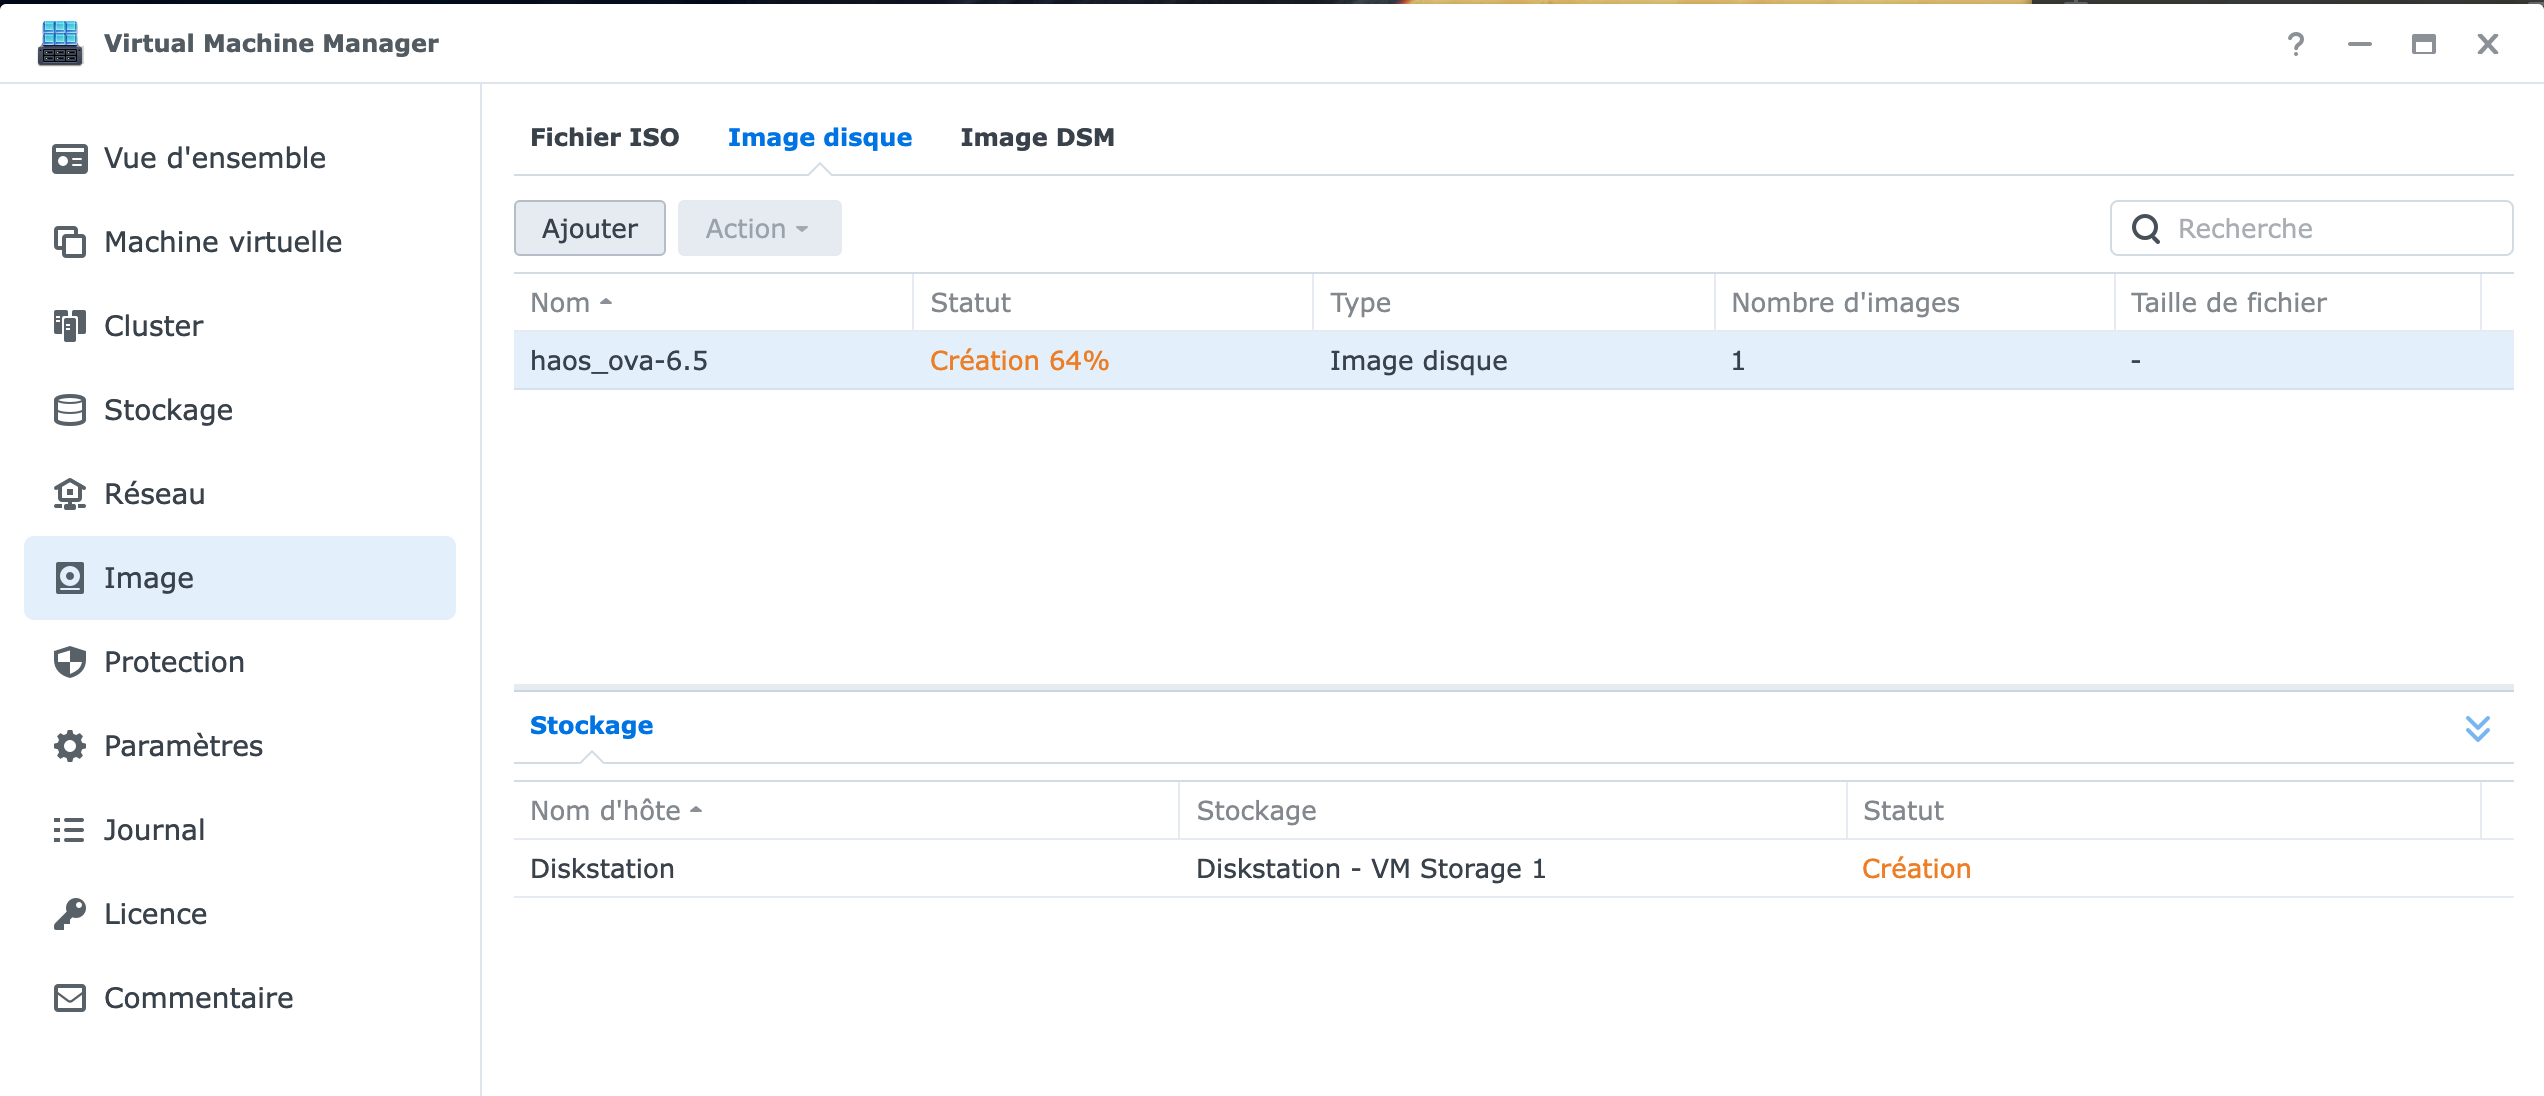Image resolution: width=2544 pixels, height=1096 pixels.
Task: Click the Protection shield icon
Action: tap(69, 662)
